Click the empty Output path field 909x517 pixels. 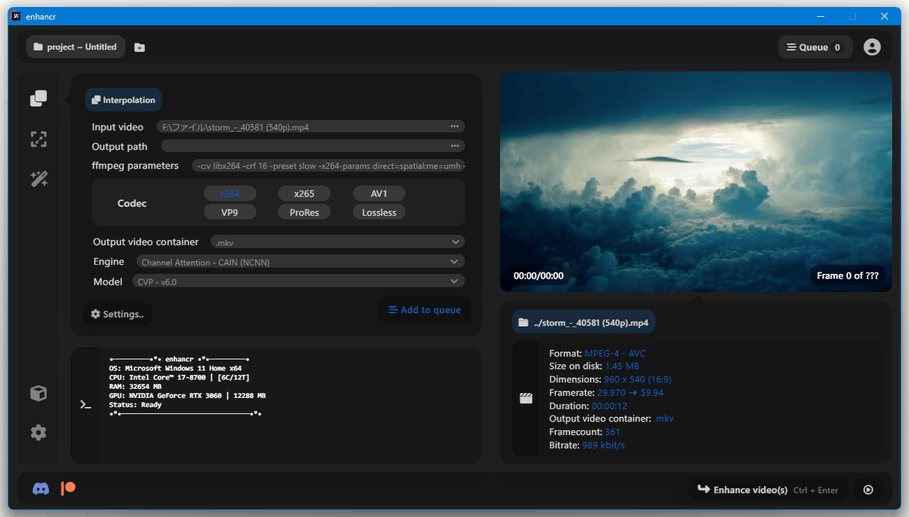[313, 146]
